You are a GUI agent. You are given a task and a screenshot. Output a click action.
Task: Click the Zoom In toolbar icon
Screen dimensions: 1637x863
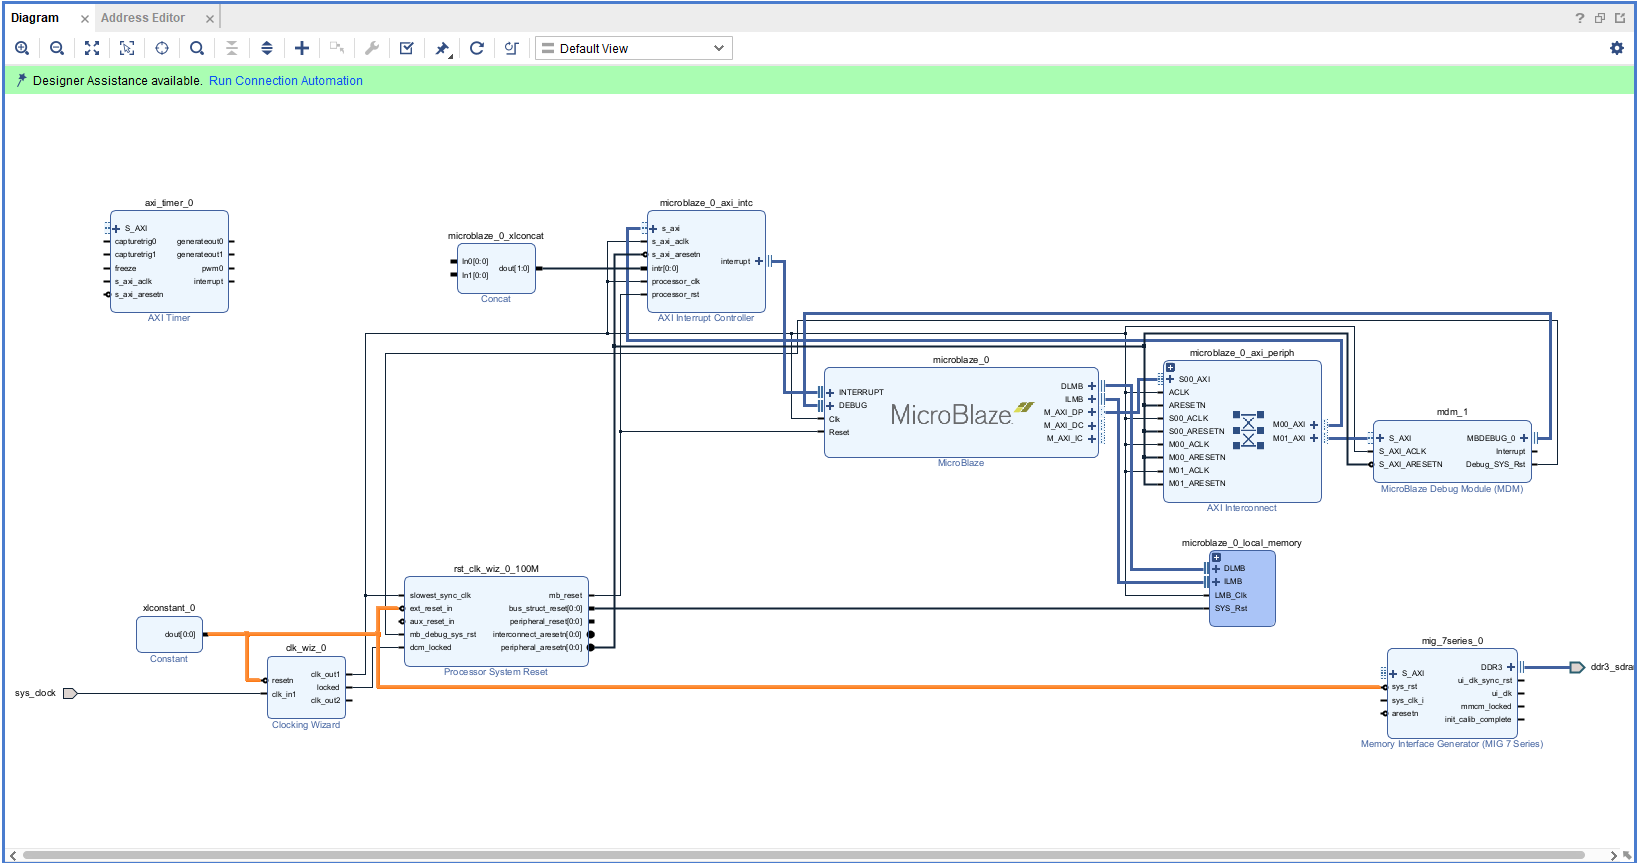point(22,48)
